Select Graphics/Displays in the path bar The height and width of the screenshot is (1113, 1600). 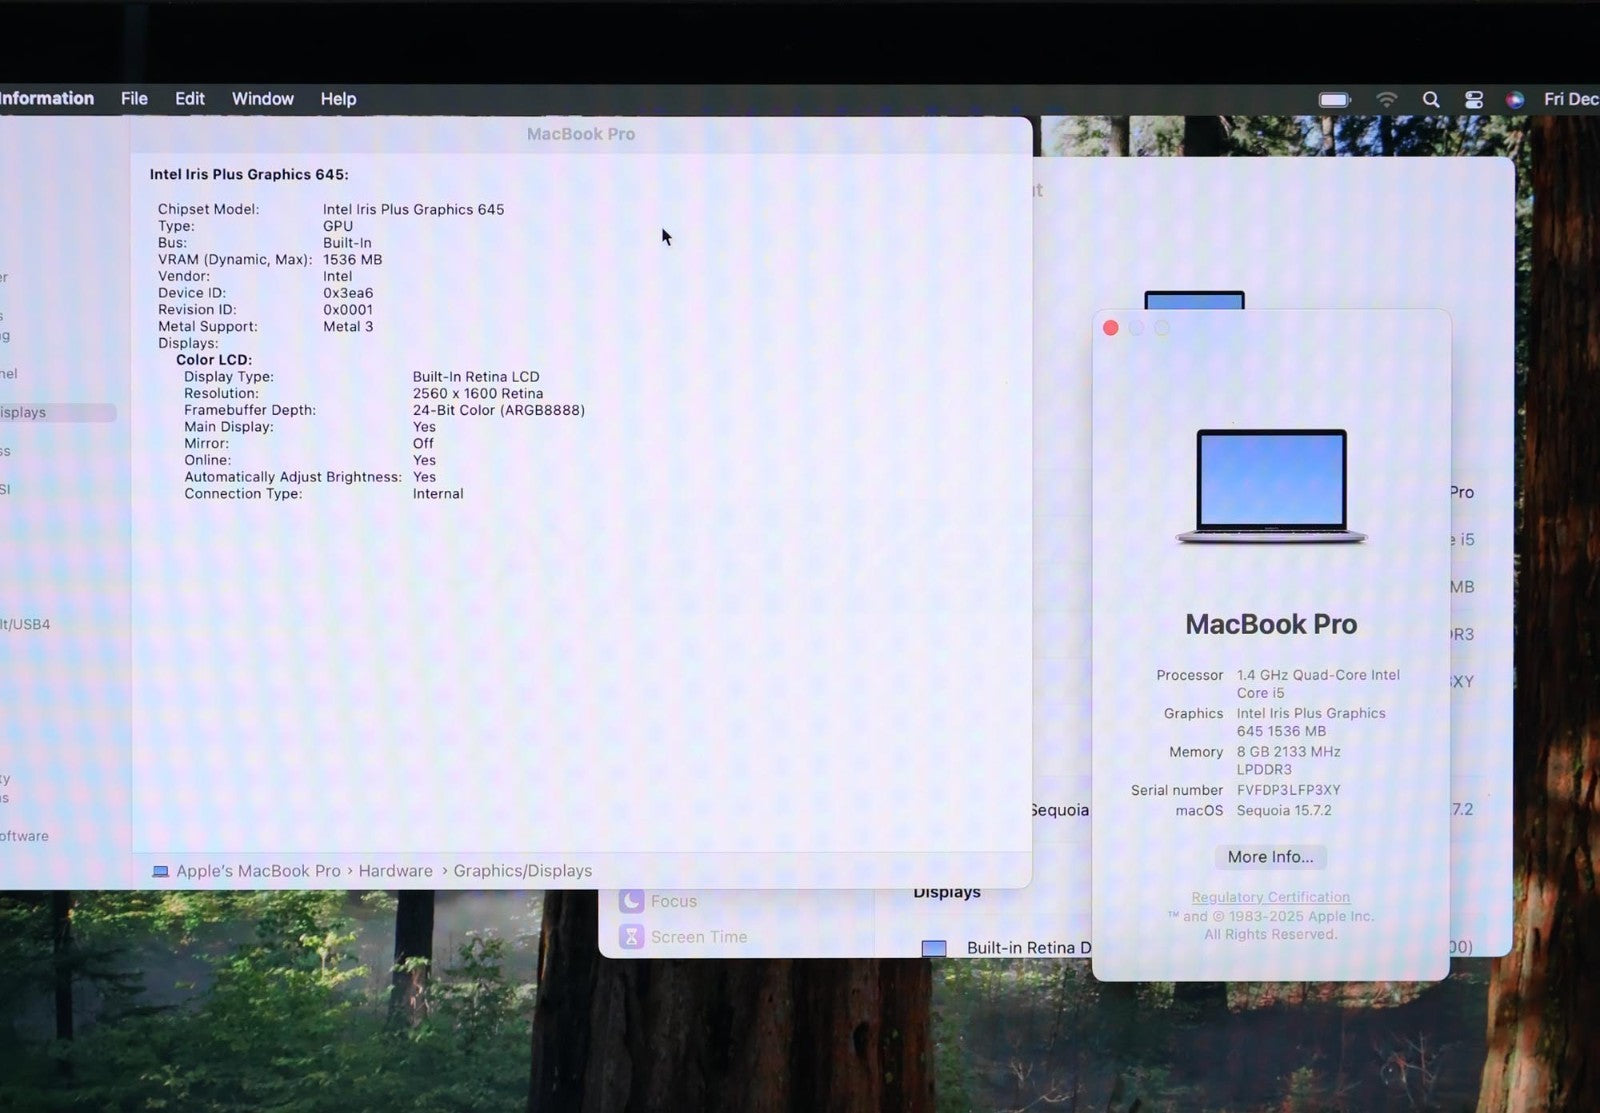point(522,871)
